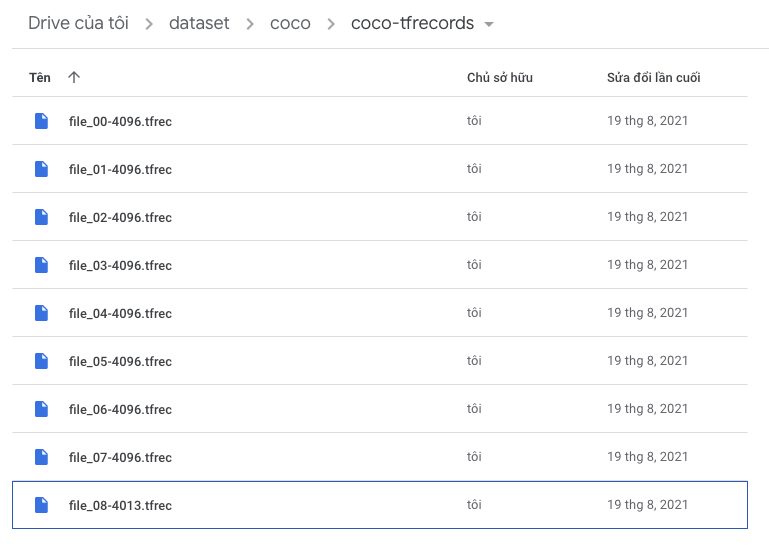Navigate to the coco breadcrumb folder

(290, 23)
